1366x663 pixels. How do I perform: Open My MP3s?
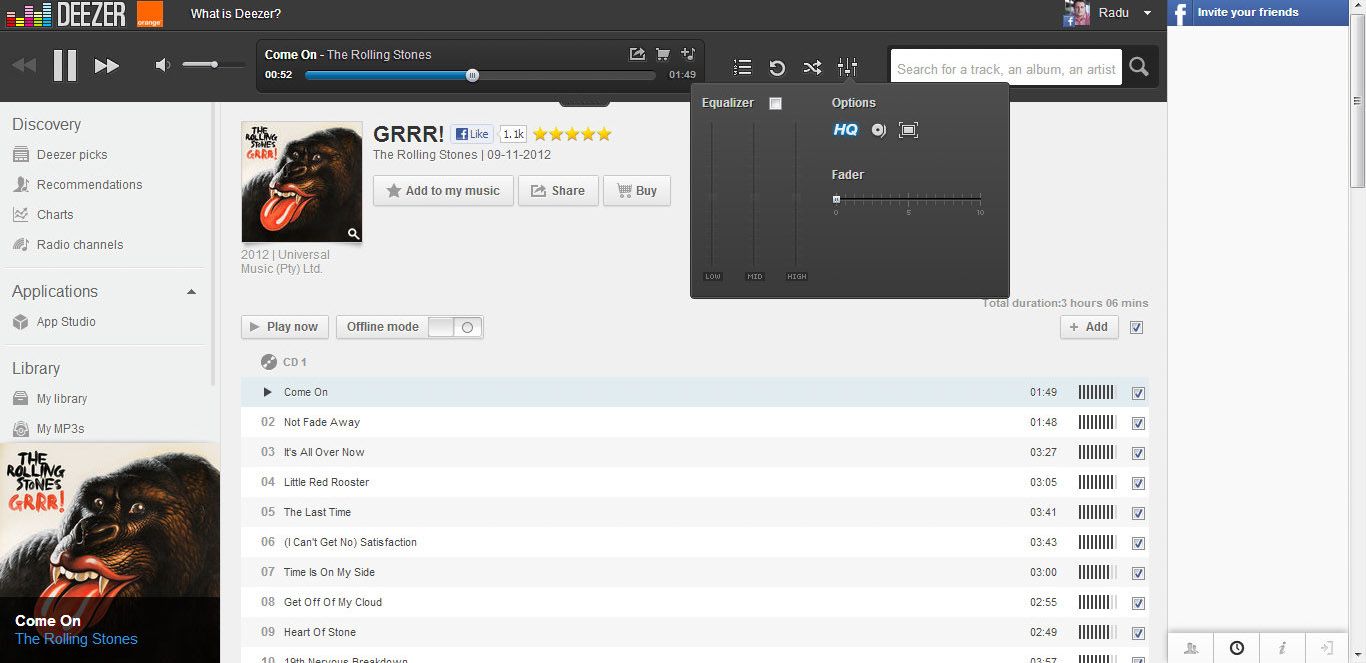(60, 429)
